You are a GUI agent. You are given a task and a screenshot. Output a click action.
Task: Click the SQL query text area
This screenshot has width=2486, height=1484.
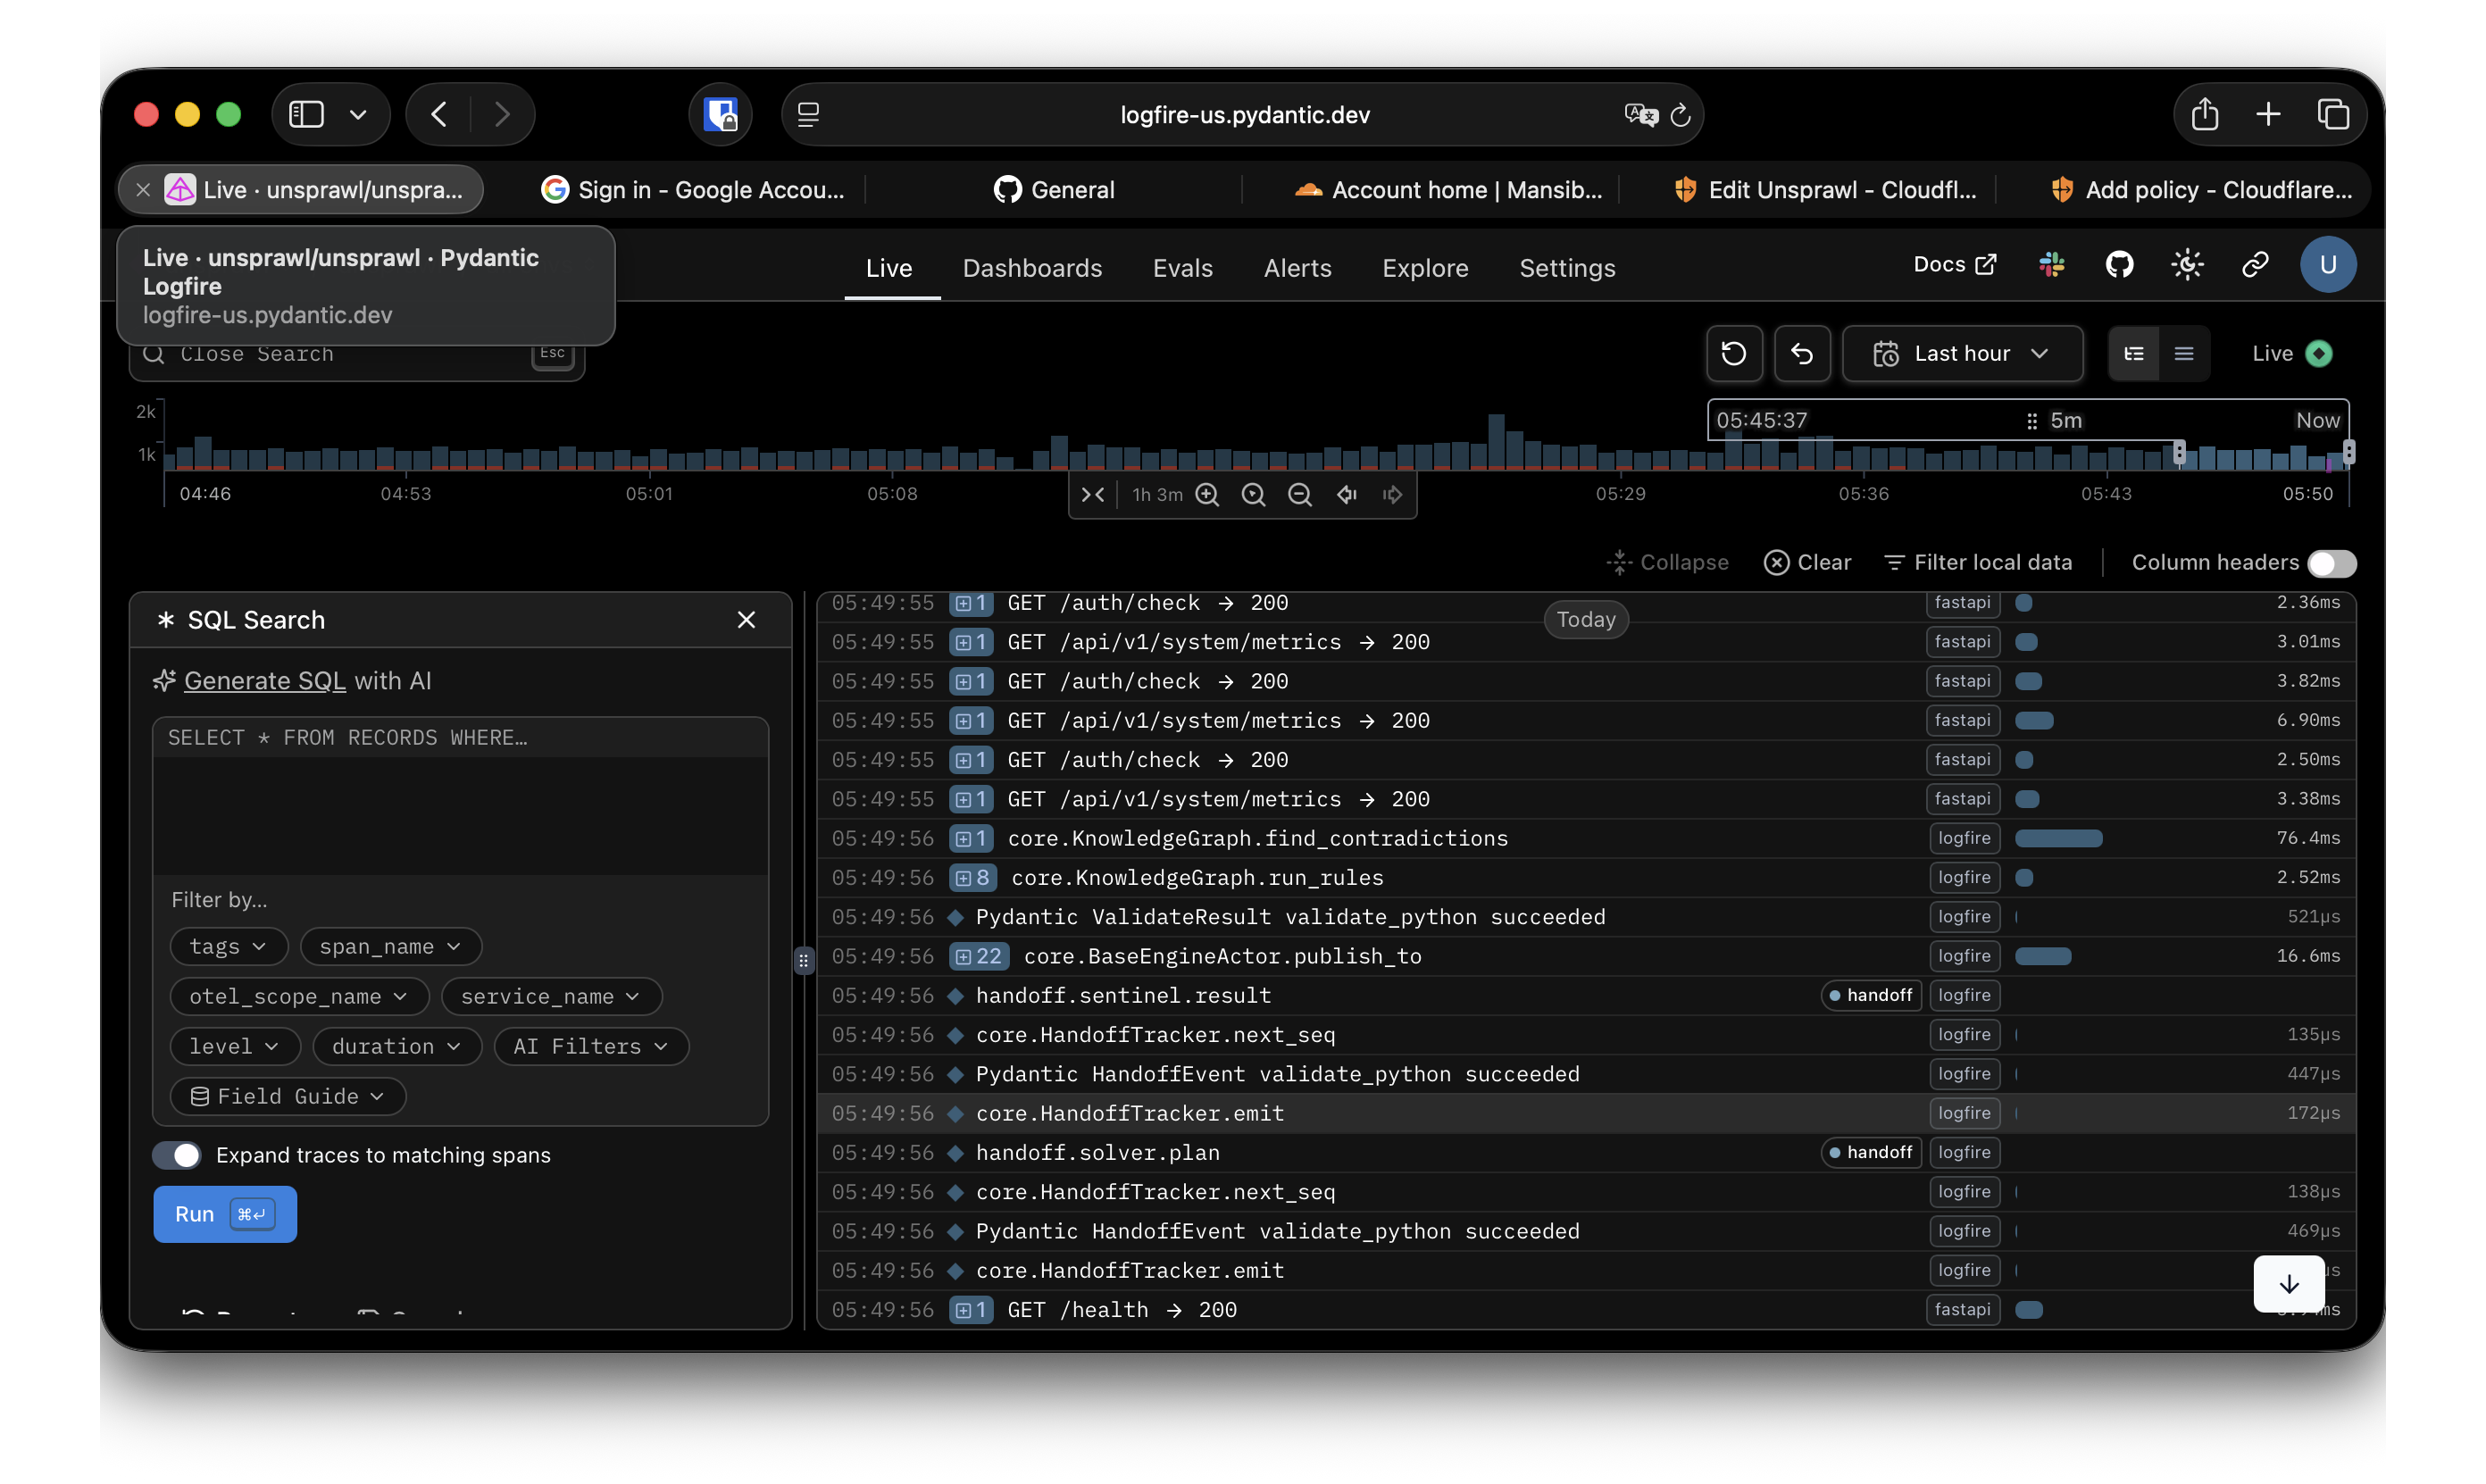pyautogui.click(x=460, y=800)
